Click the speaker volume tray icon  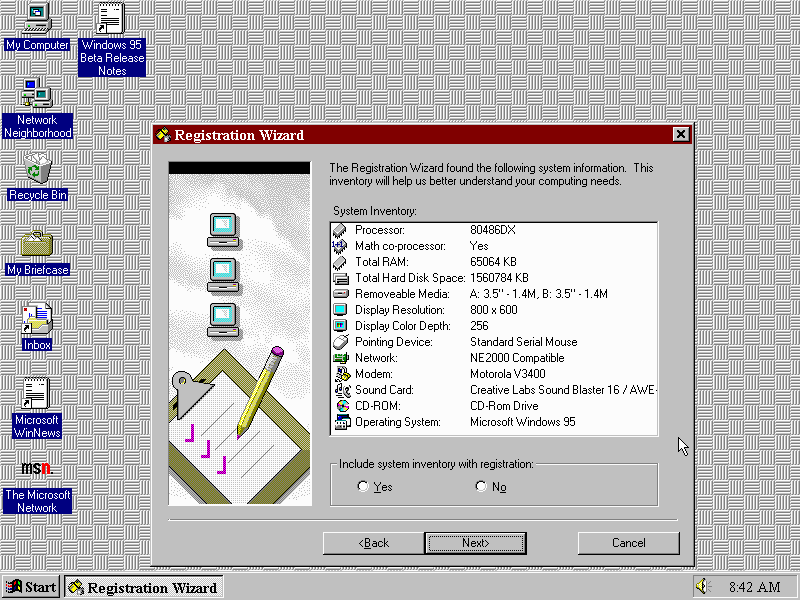pyautogui.click(x=702, y=587)
